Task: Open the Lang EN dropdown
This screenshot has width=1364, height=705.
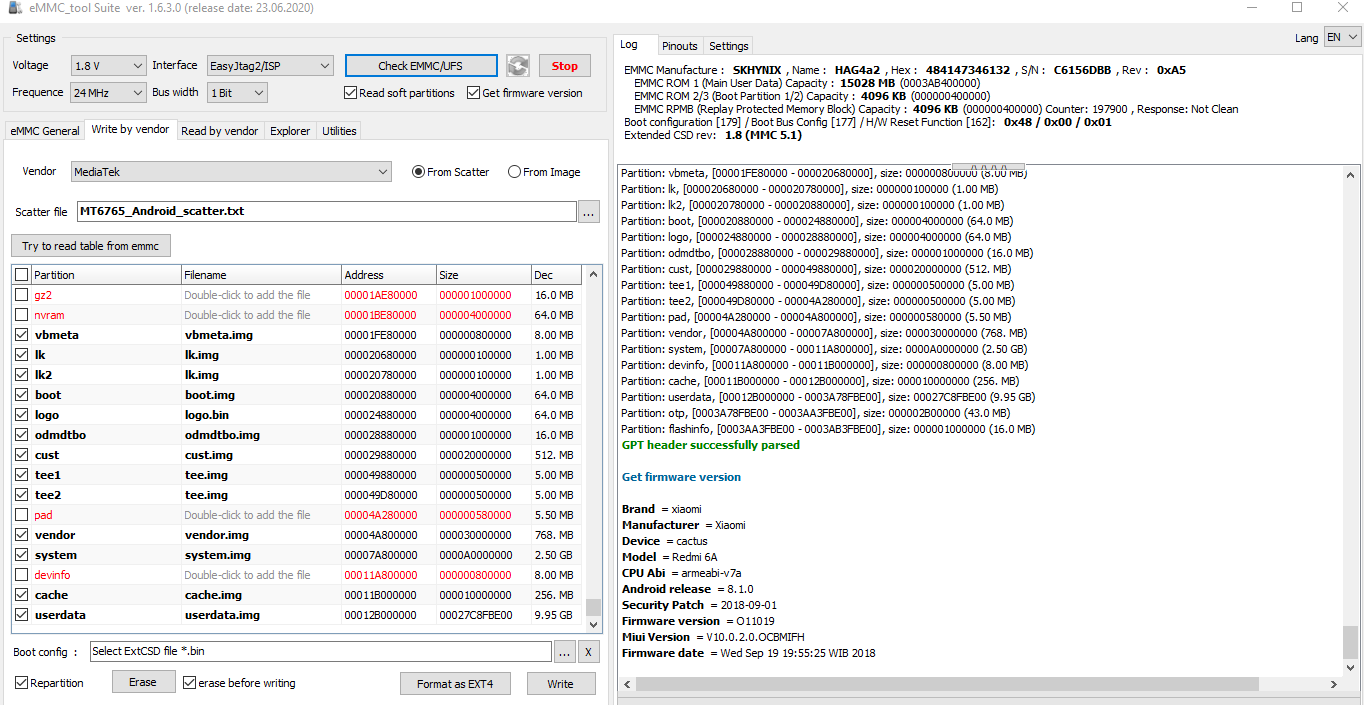Action: click(1342, 37)
